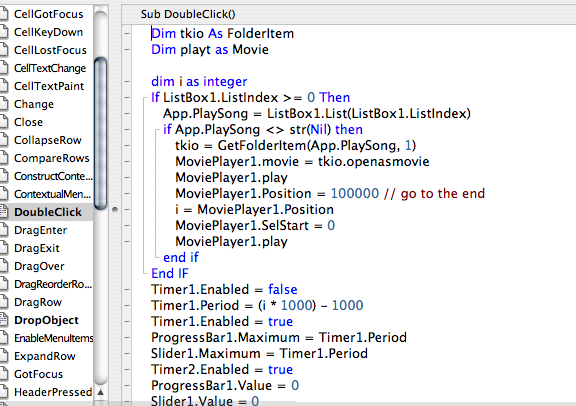This screenshot has width=576, height=406.
Task: Click the 'tkio = GetFolderItem' code line
Action: coord(296,145)
